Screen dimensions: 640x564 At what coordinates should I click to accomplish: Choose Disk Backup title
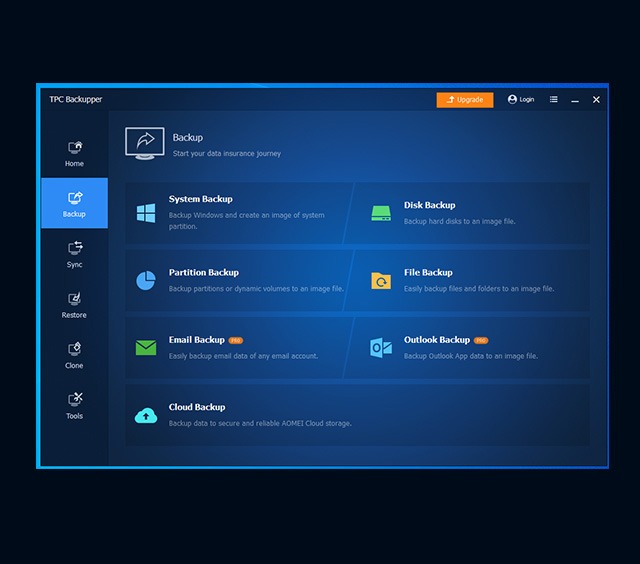point(429,205)
